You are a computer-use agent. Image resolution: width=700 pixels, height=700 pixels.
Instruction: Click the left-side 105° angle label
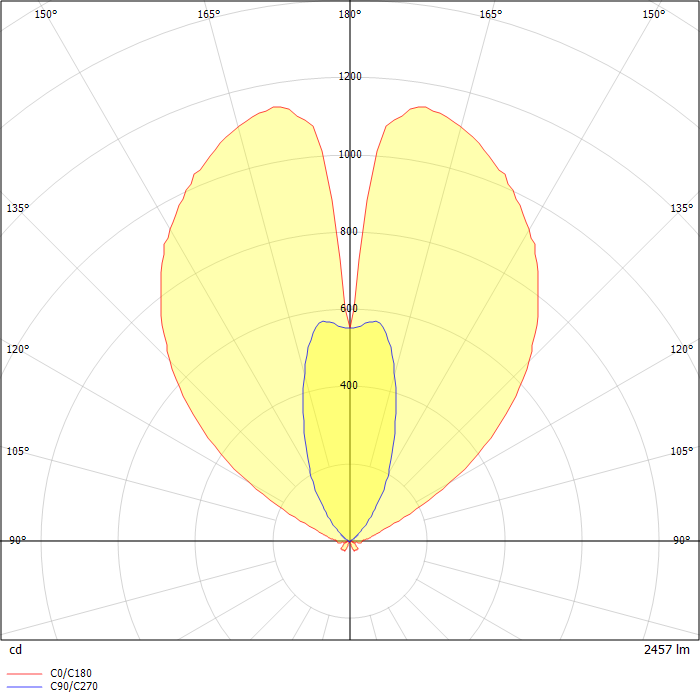[18, 451]
